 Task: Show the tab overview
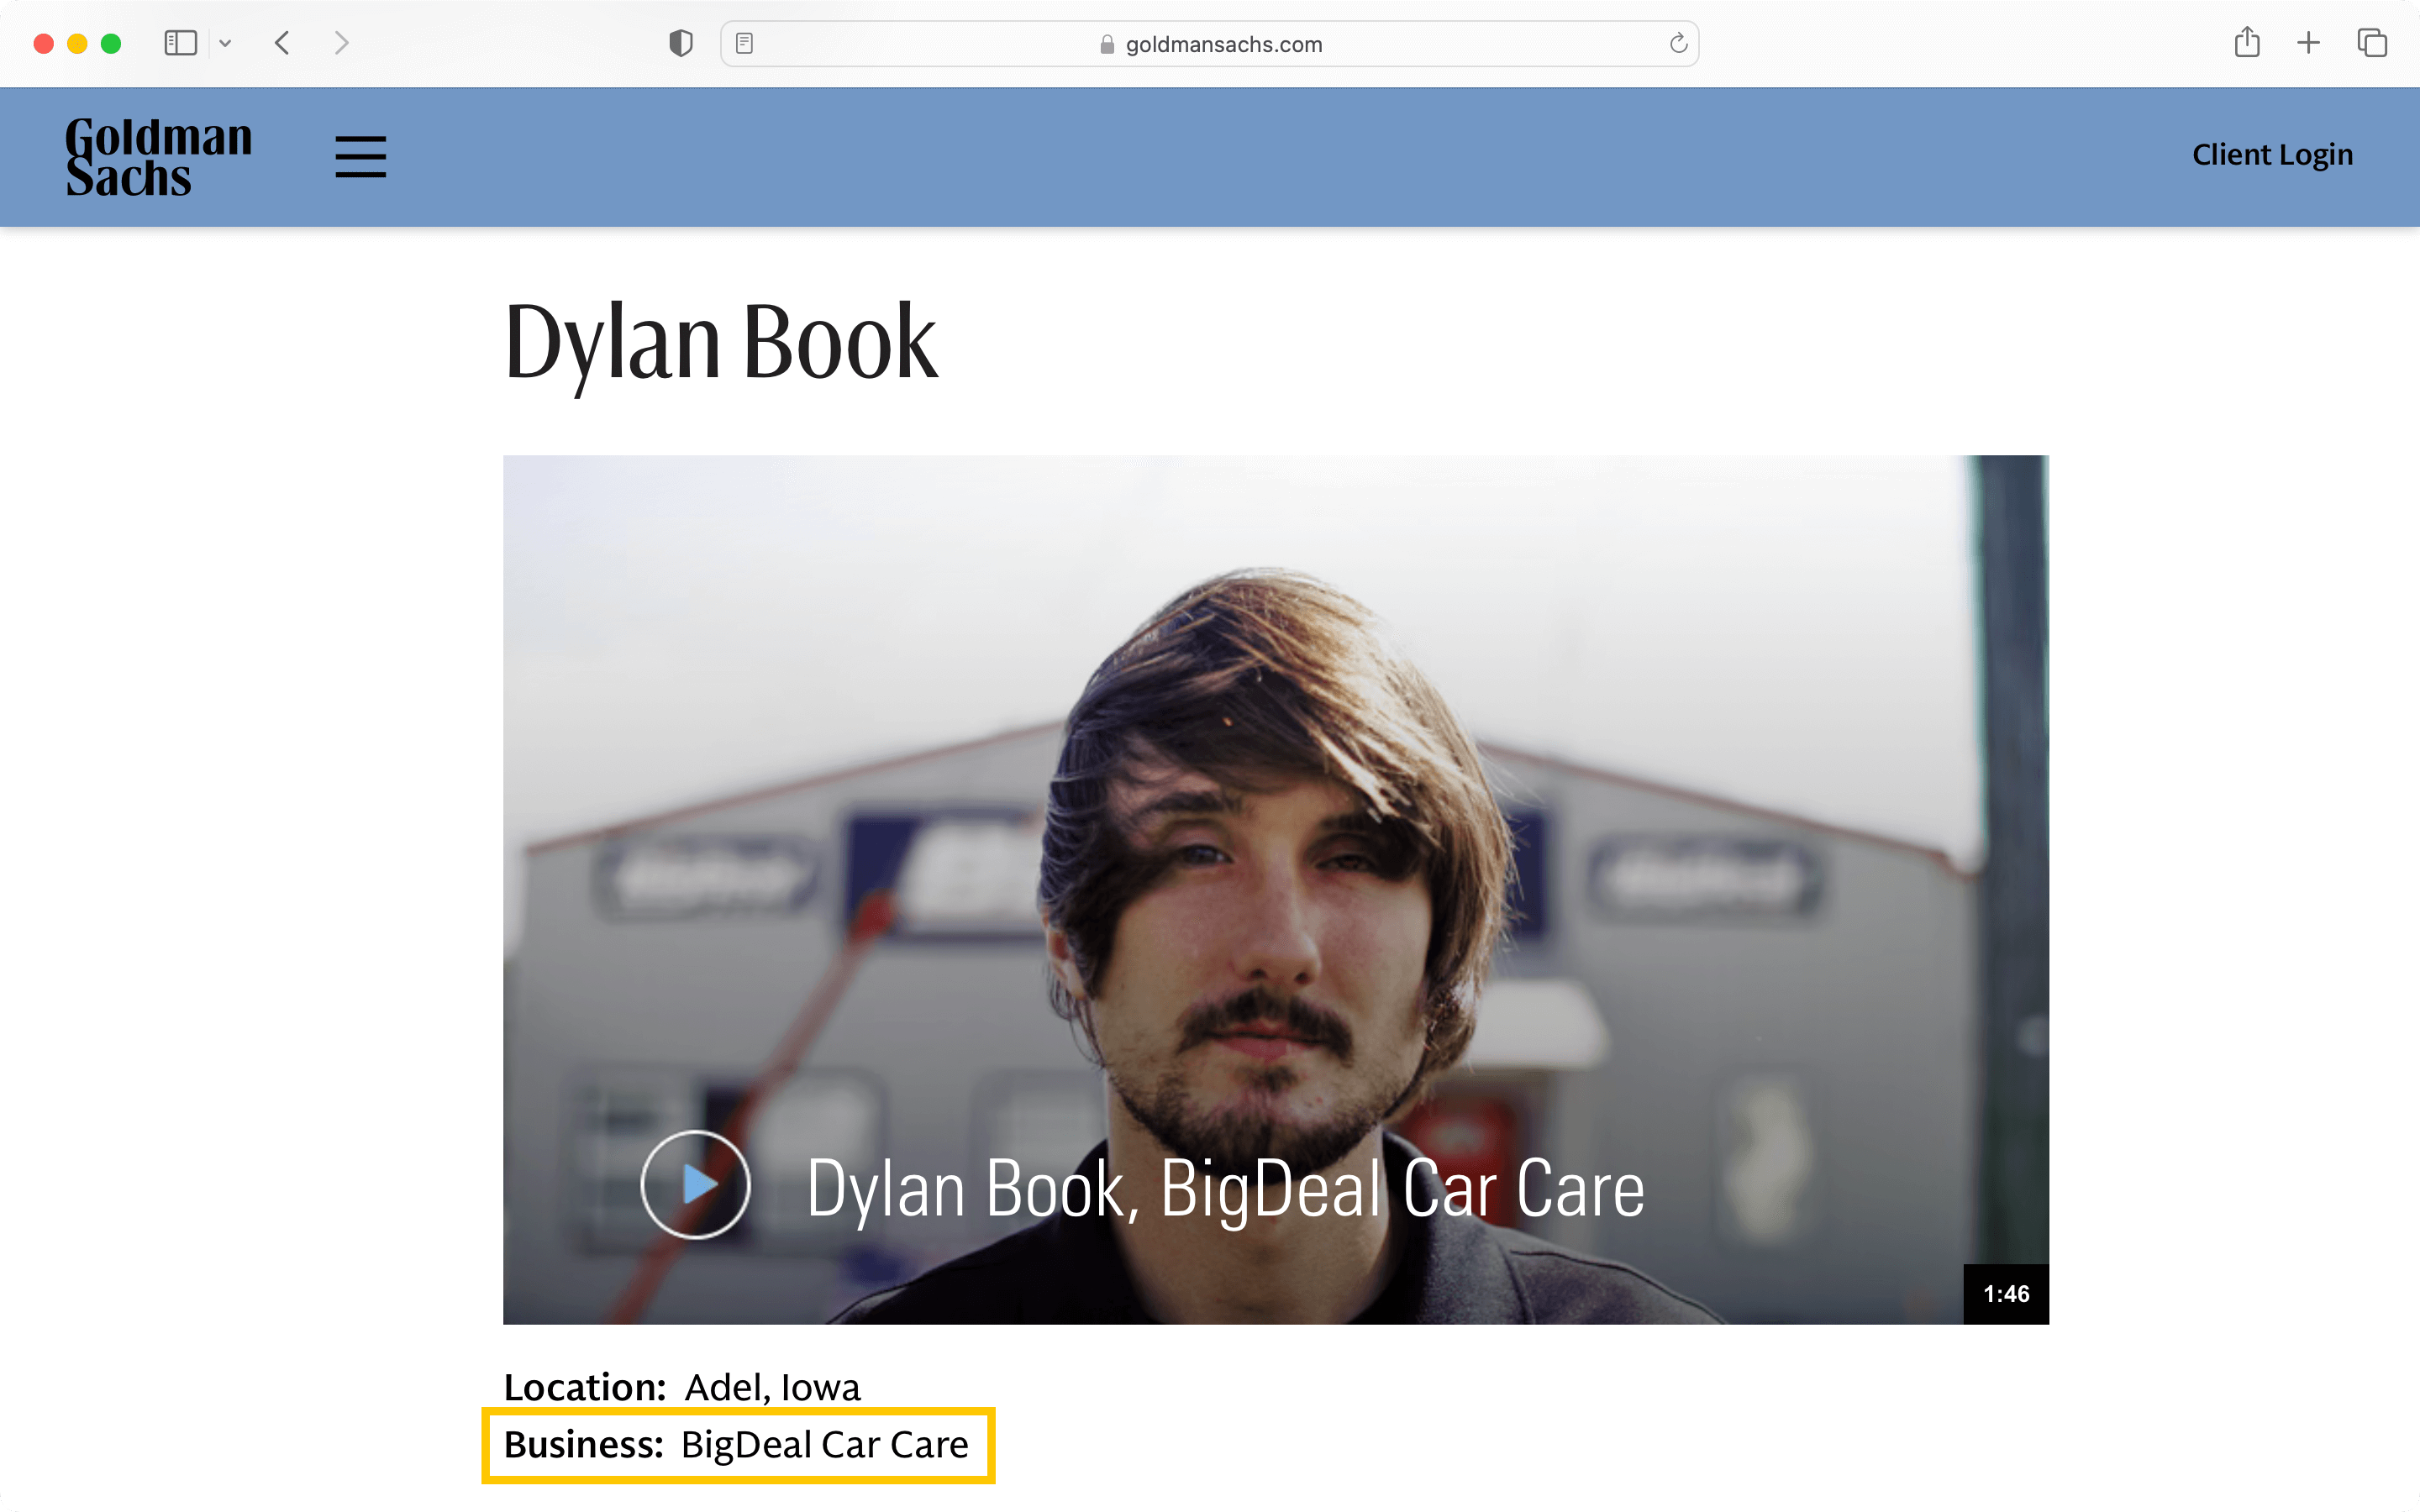2372,43
